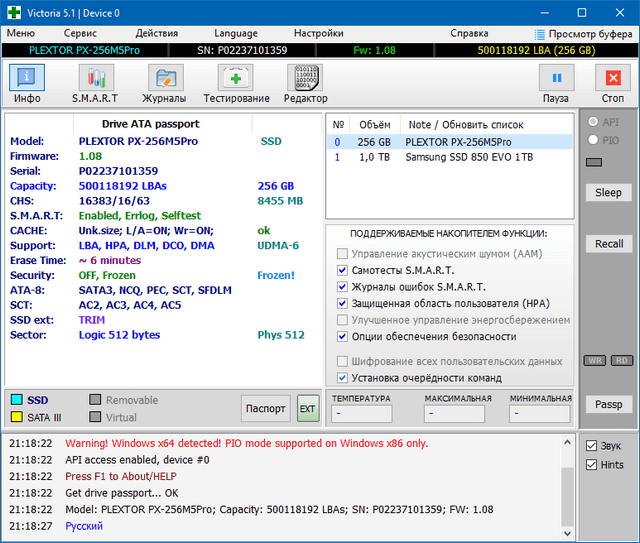Viewport: 640px width, 543px height.
Task: Open the Настройки menu
Action: pos(318,33)
